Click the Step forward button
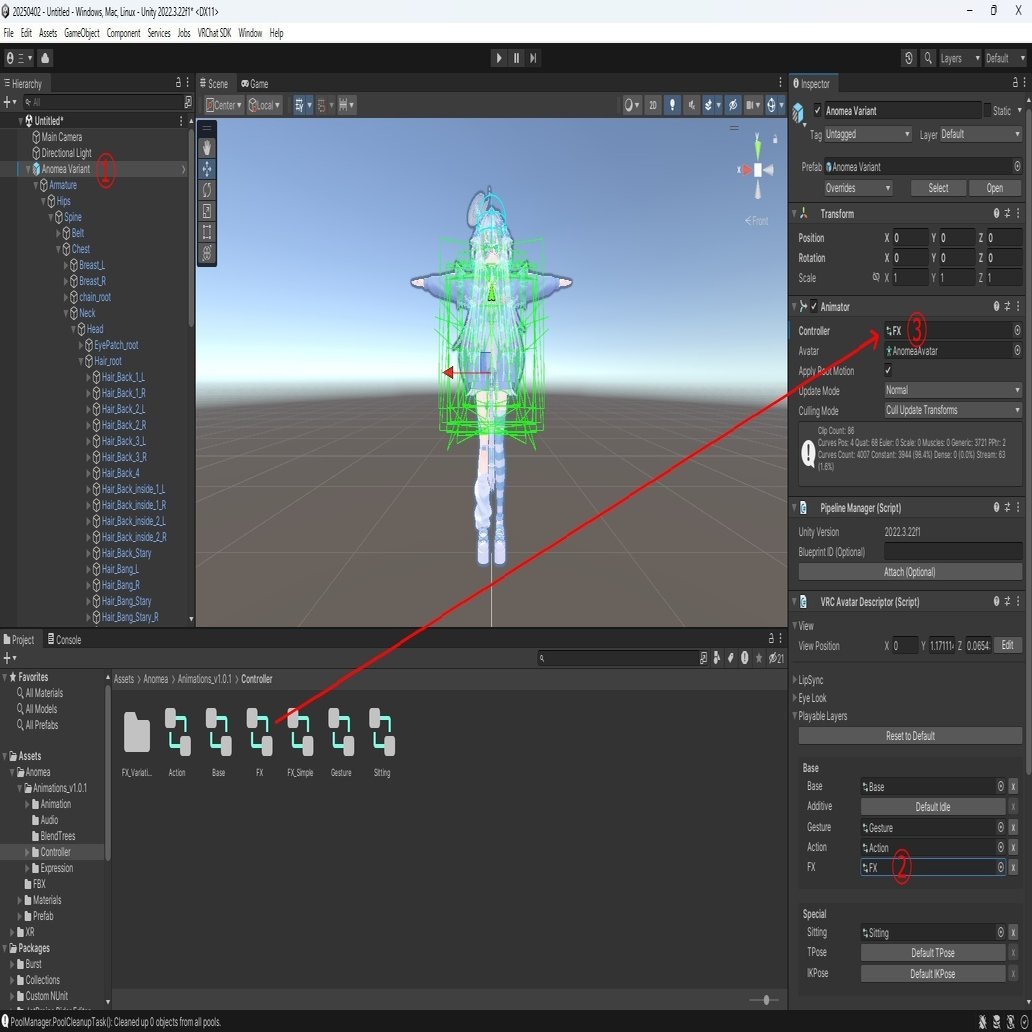This screenshot has height=1032, width=1032. 533,58
